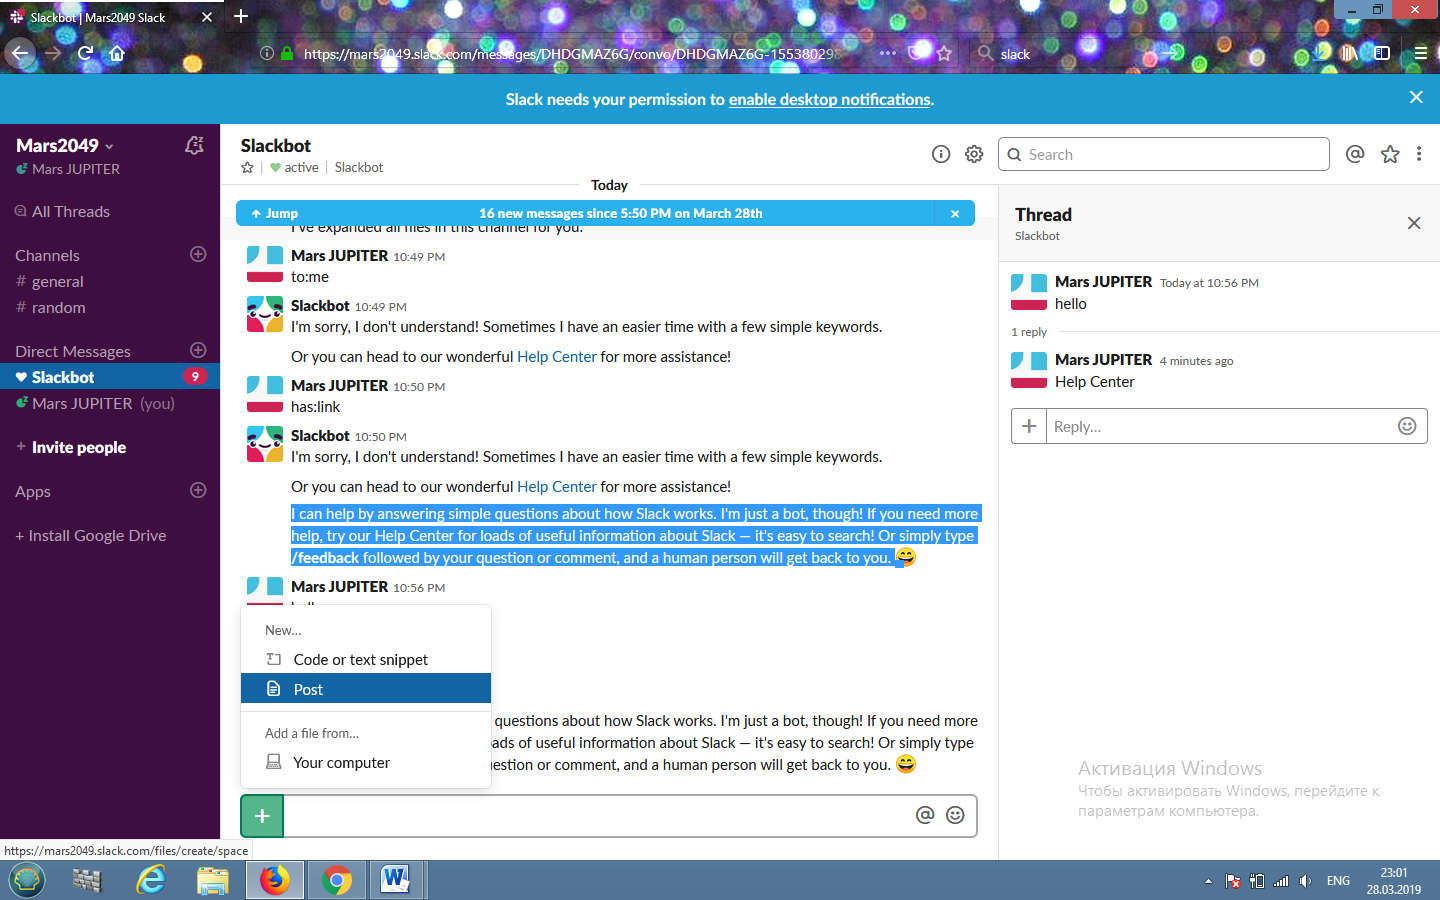1440x900 pixels.
Task: Open Word from the taskbar
Action: click(396, 880)
